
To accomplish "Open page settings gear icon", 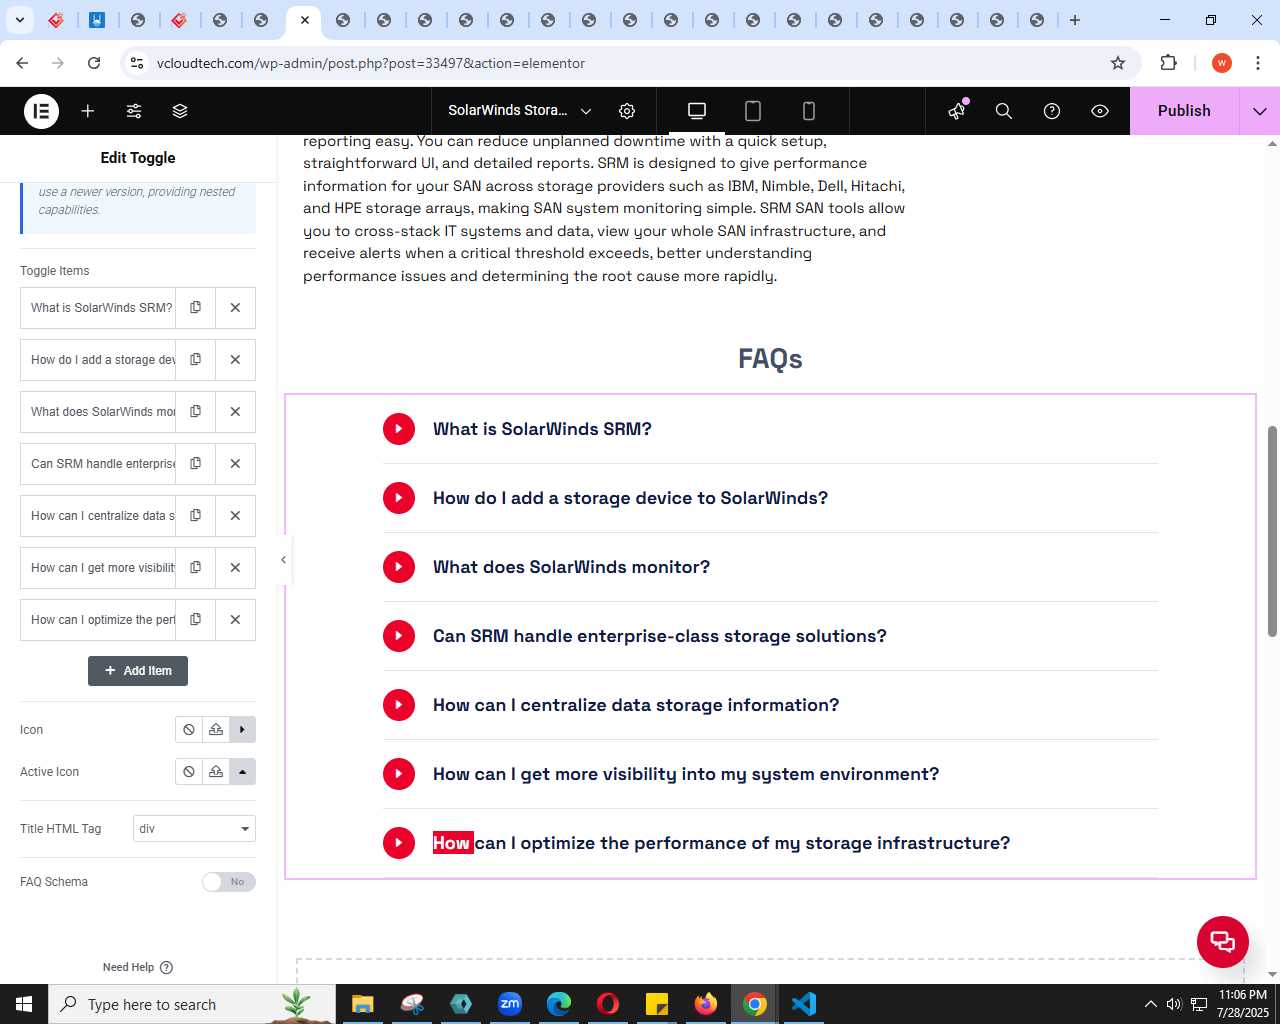I will click(627, 111).
